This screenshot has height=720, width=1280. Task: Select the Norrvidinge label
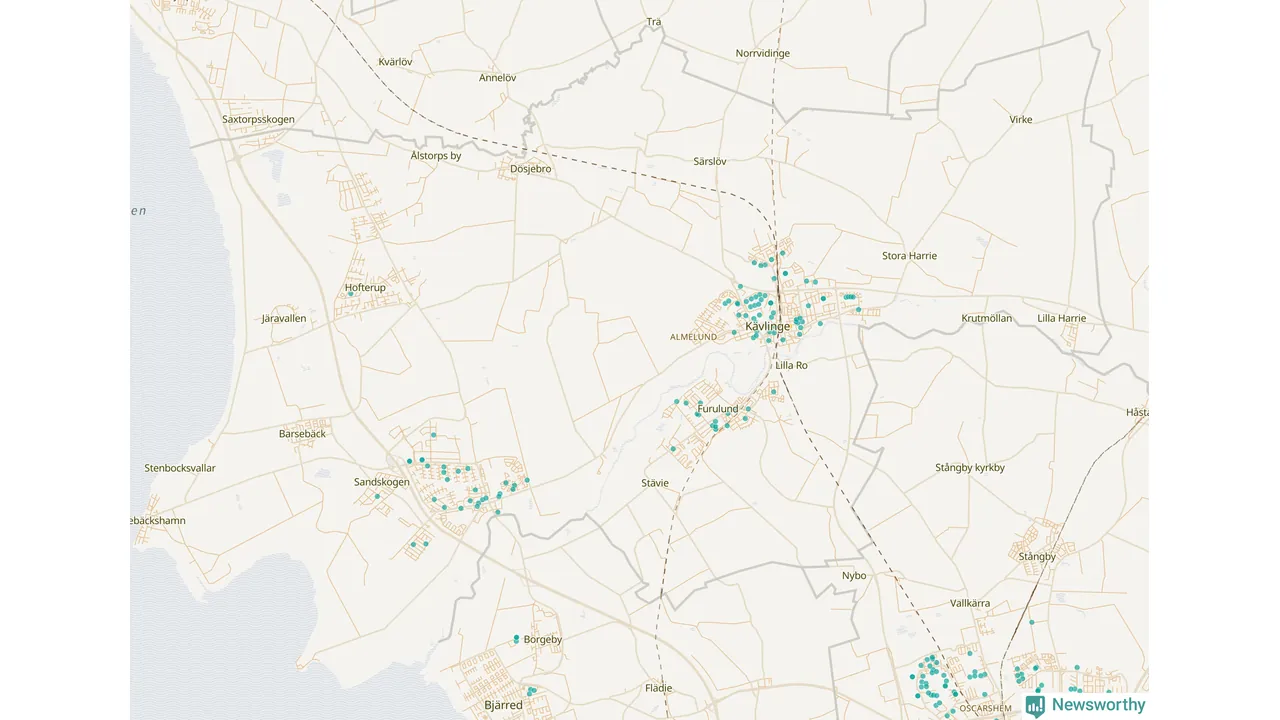[x=763, y=53]
